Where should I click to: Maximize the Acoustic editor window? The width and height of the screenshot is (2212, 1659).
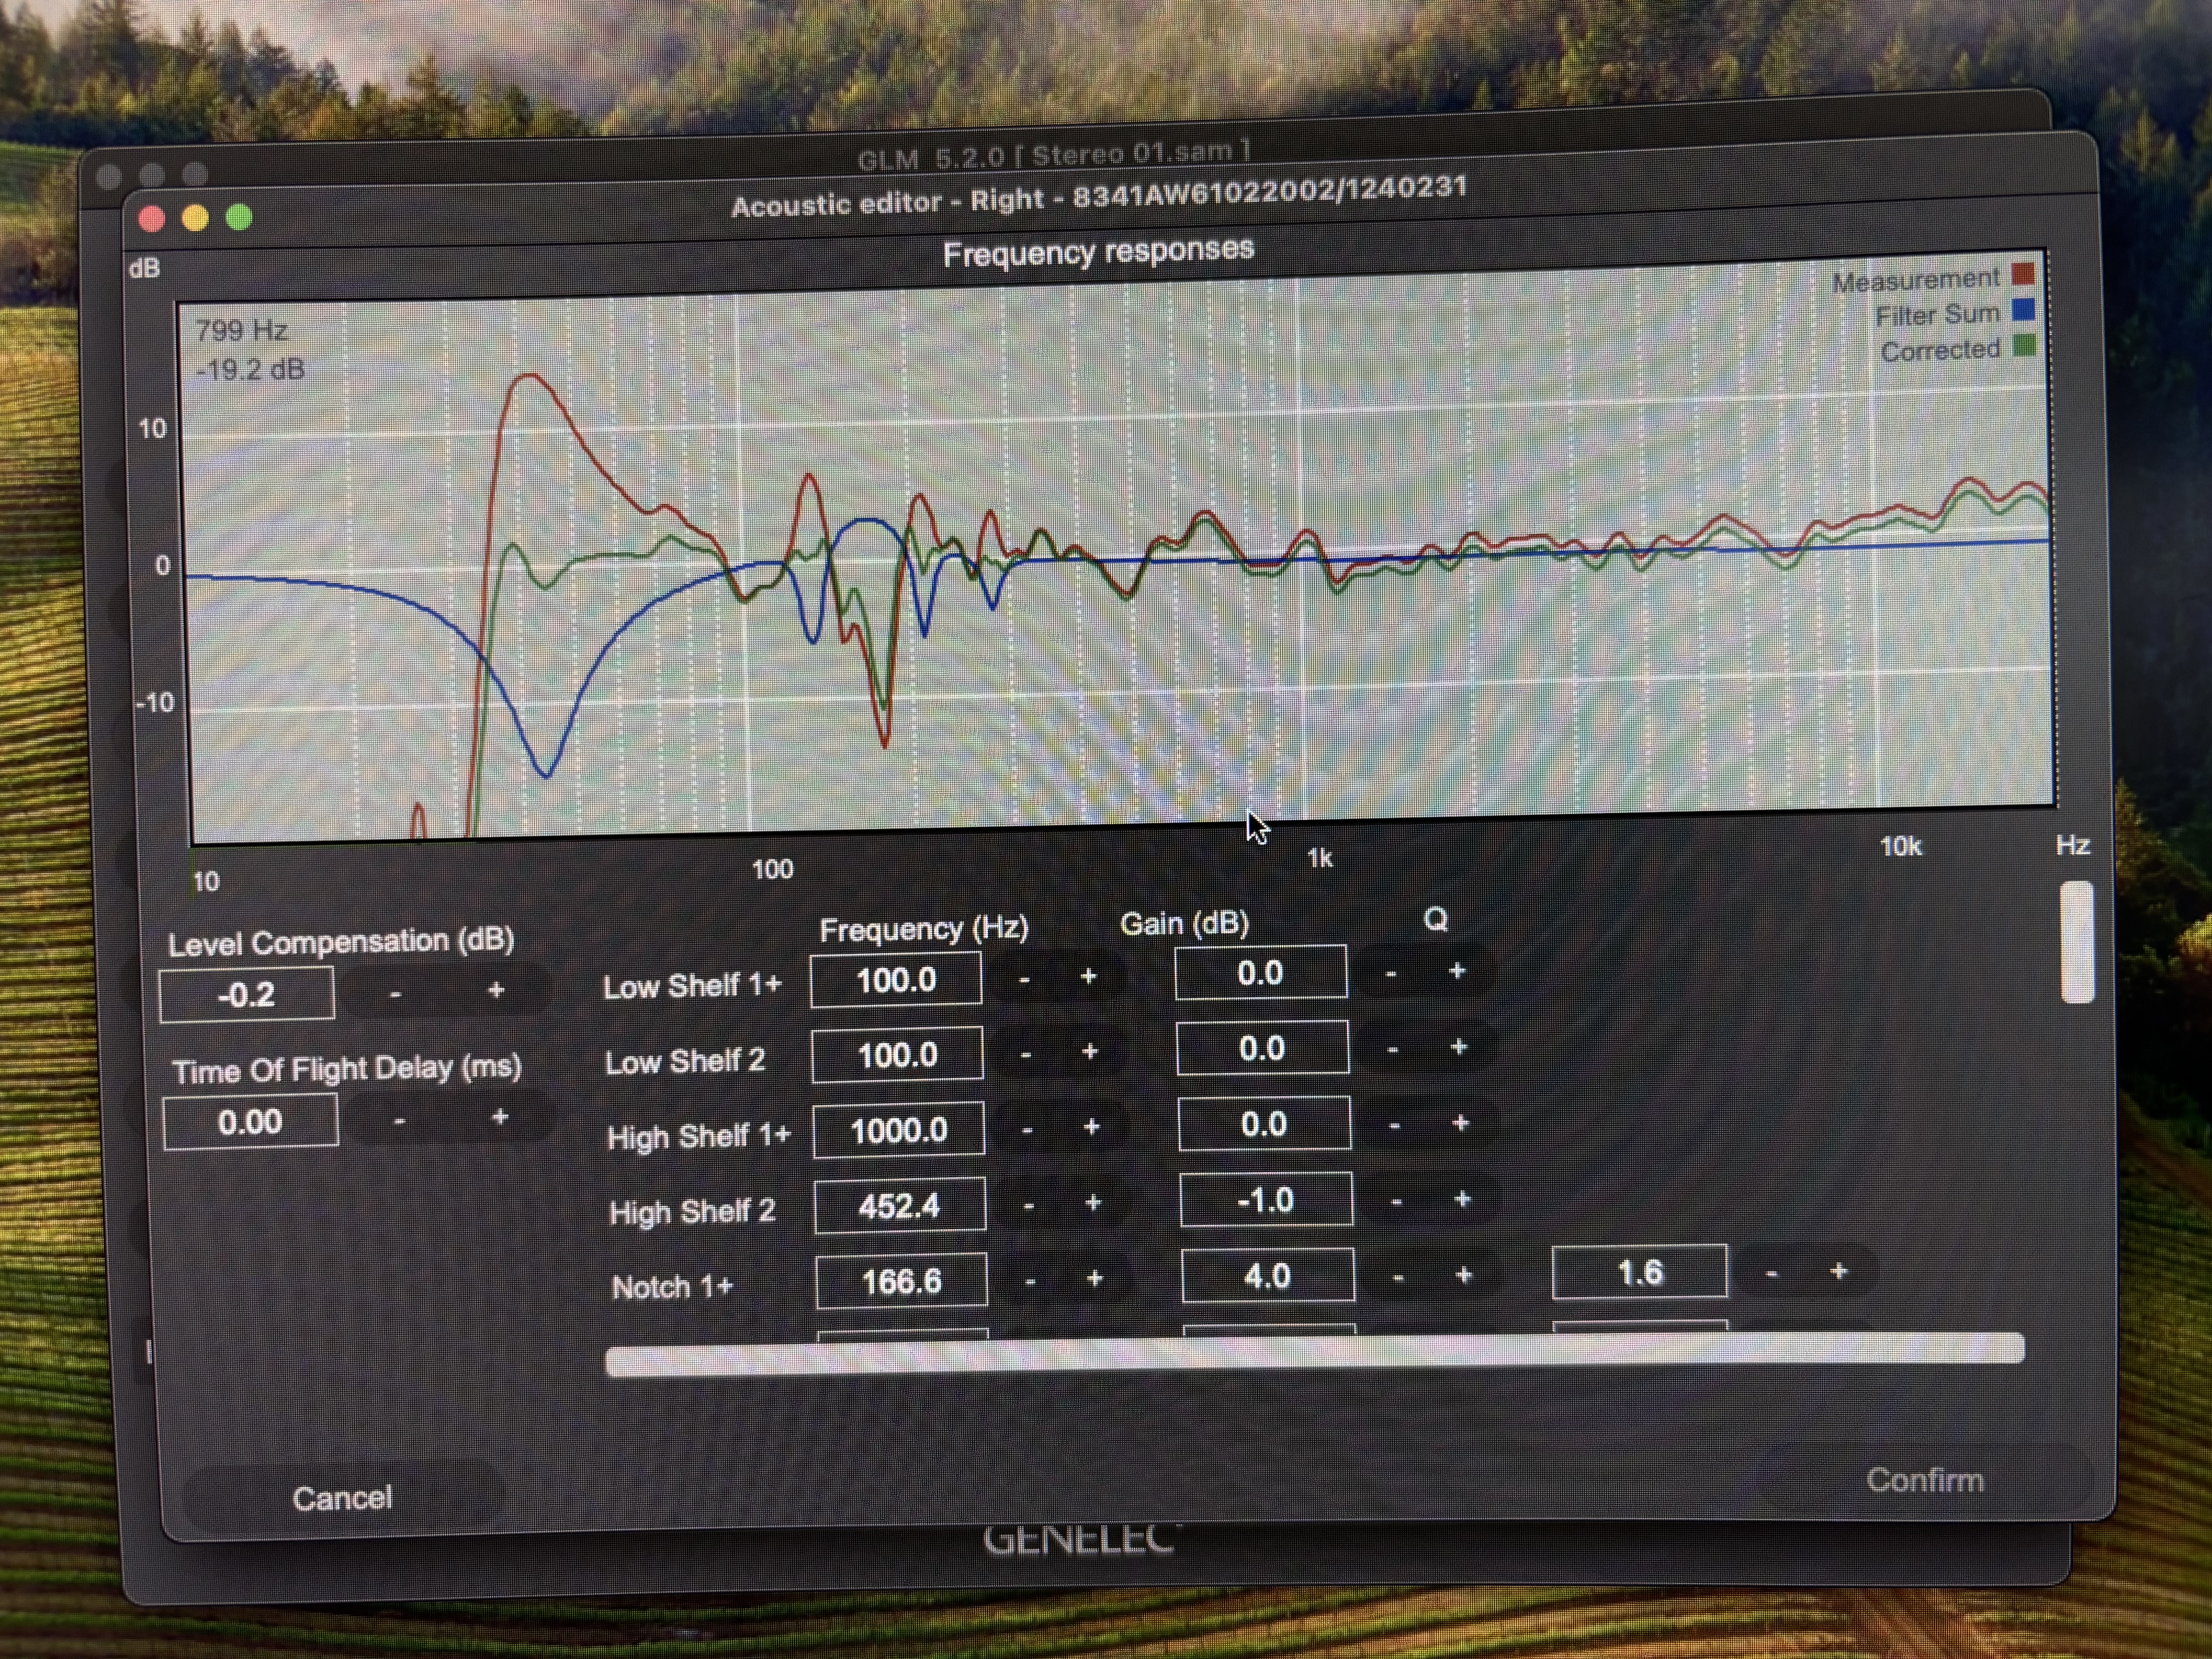(239, 217)
